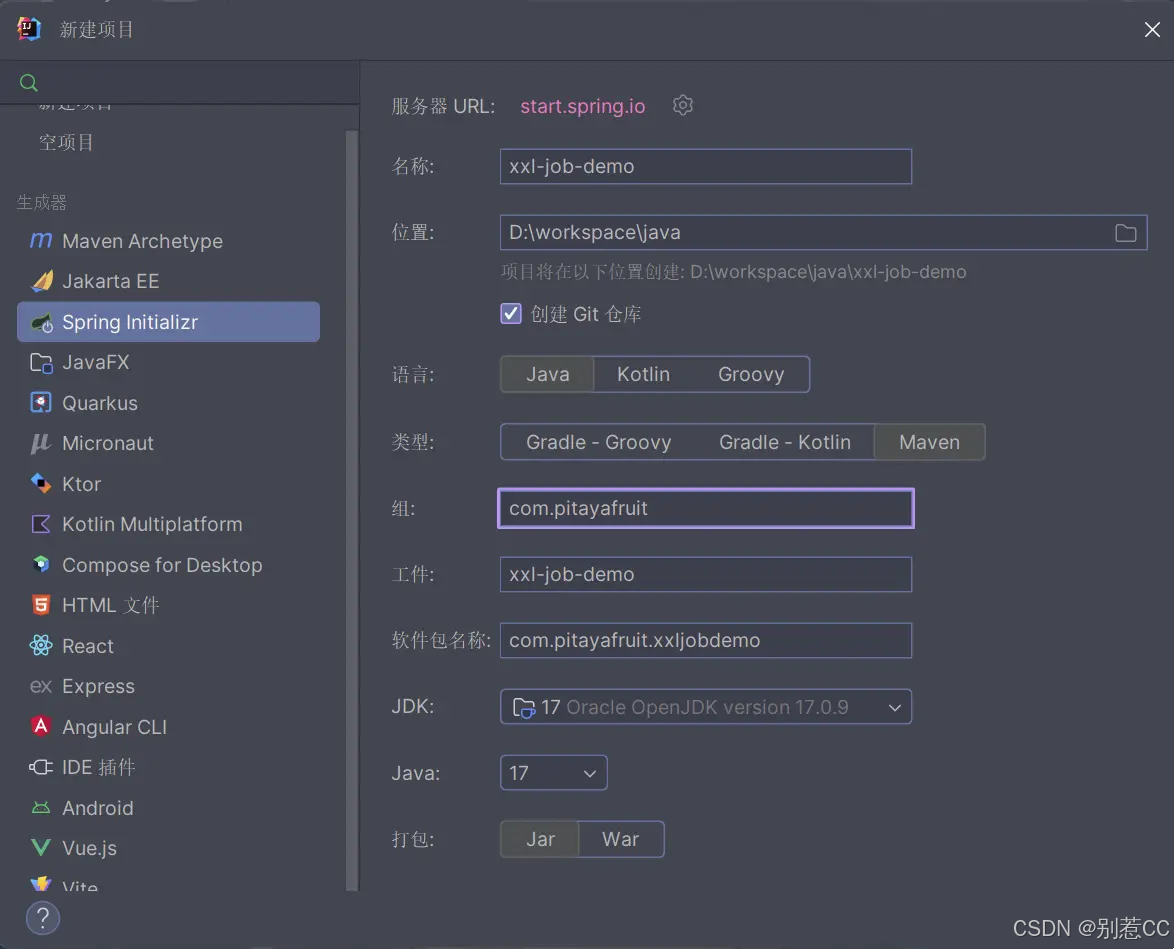The width and height of the screenshot is (1174, 949).
Task: Click the Express ex icon
Action: point(41,686)
